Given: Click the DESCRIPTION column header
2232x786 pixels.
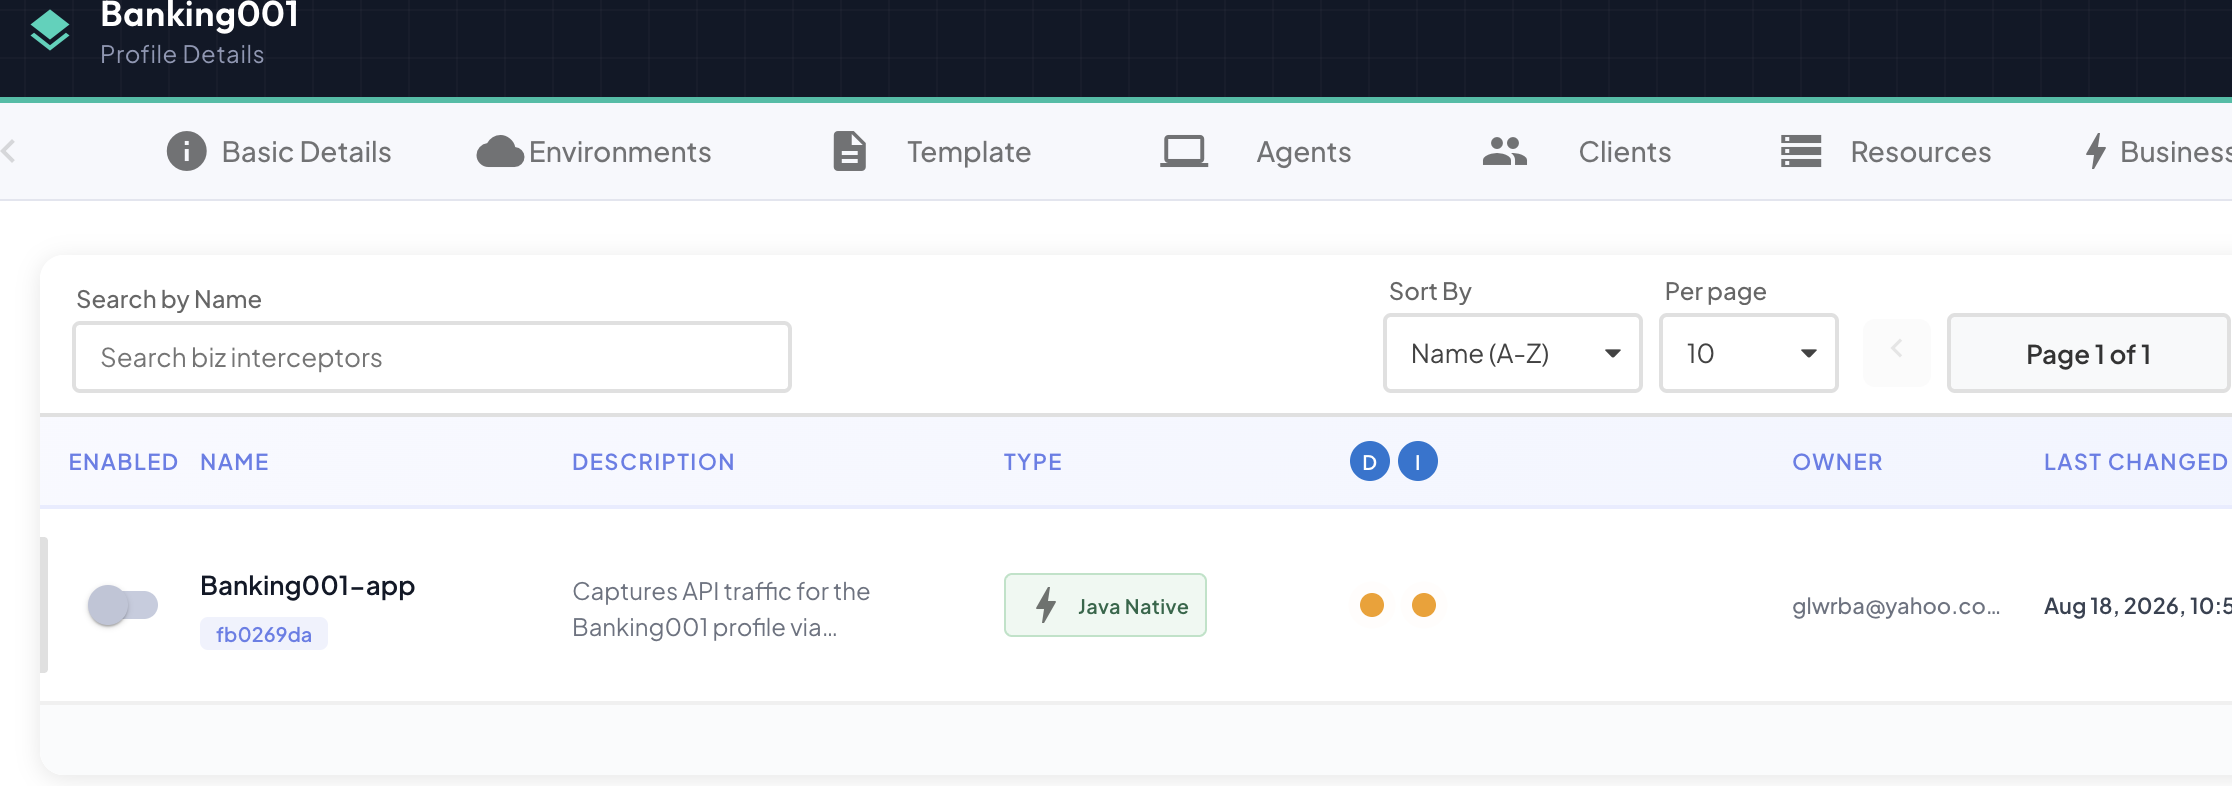Looking at the screenshot, I should [x=653, y=462].
